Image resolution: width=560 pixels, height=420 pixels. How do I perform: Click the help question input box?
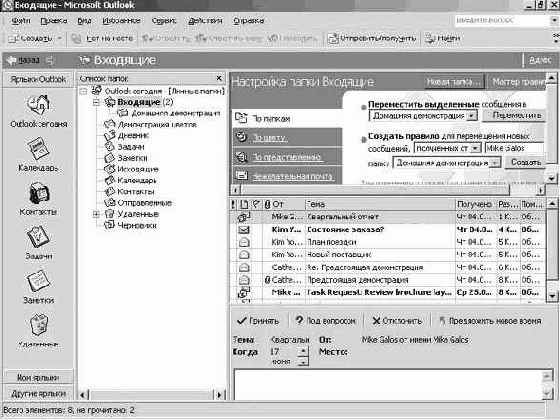[x=502, y=20]
